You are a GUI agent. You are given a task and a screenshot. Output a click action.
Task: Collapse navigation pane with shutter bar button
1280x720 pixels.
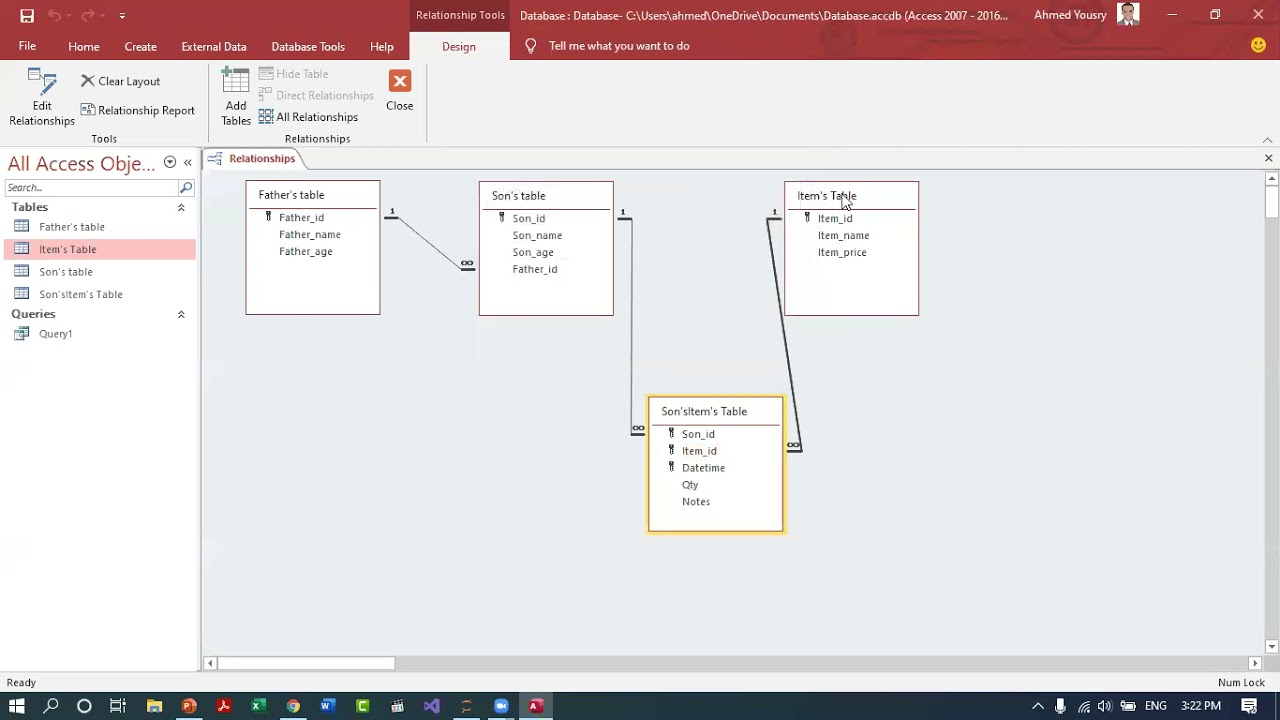(x=187, y=162)
